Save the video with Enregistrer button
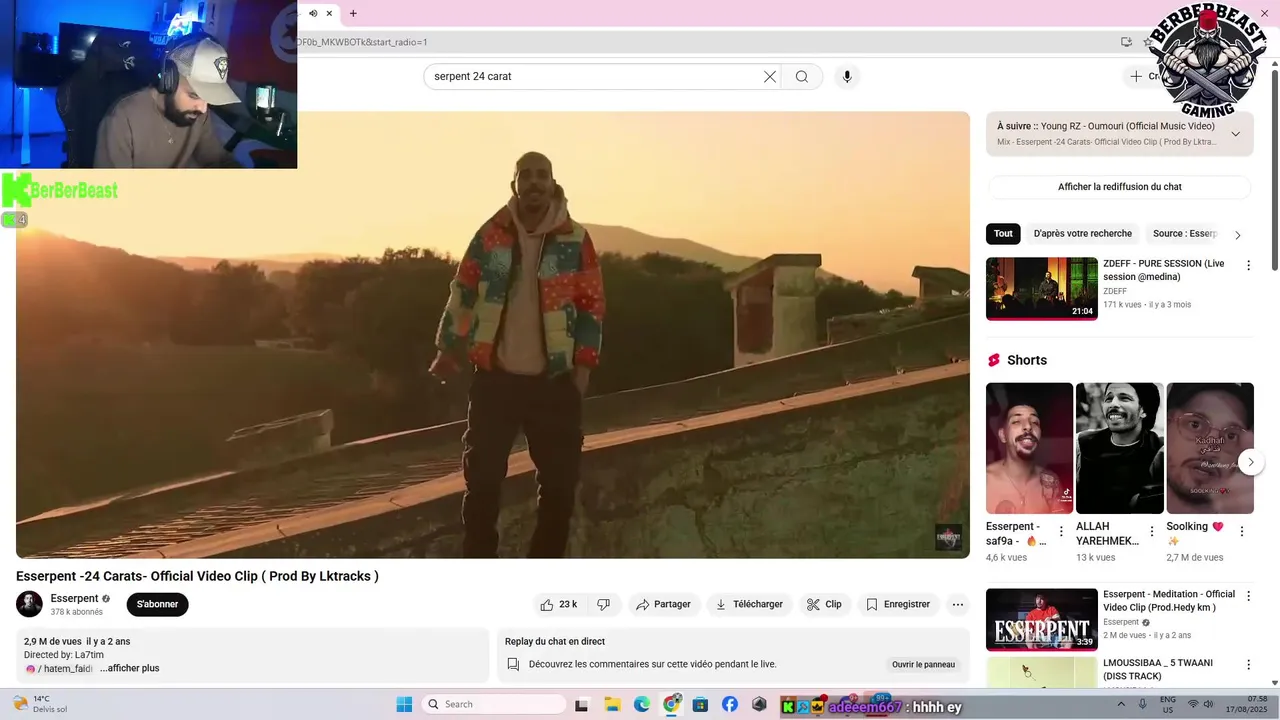 [898, 604]
